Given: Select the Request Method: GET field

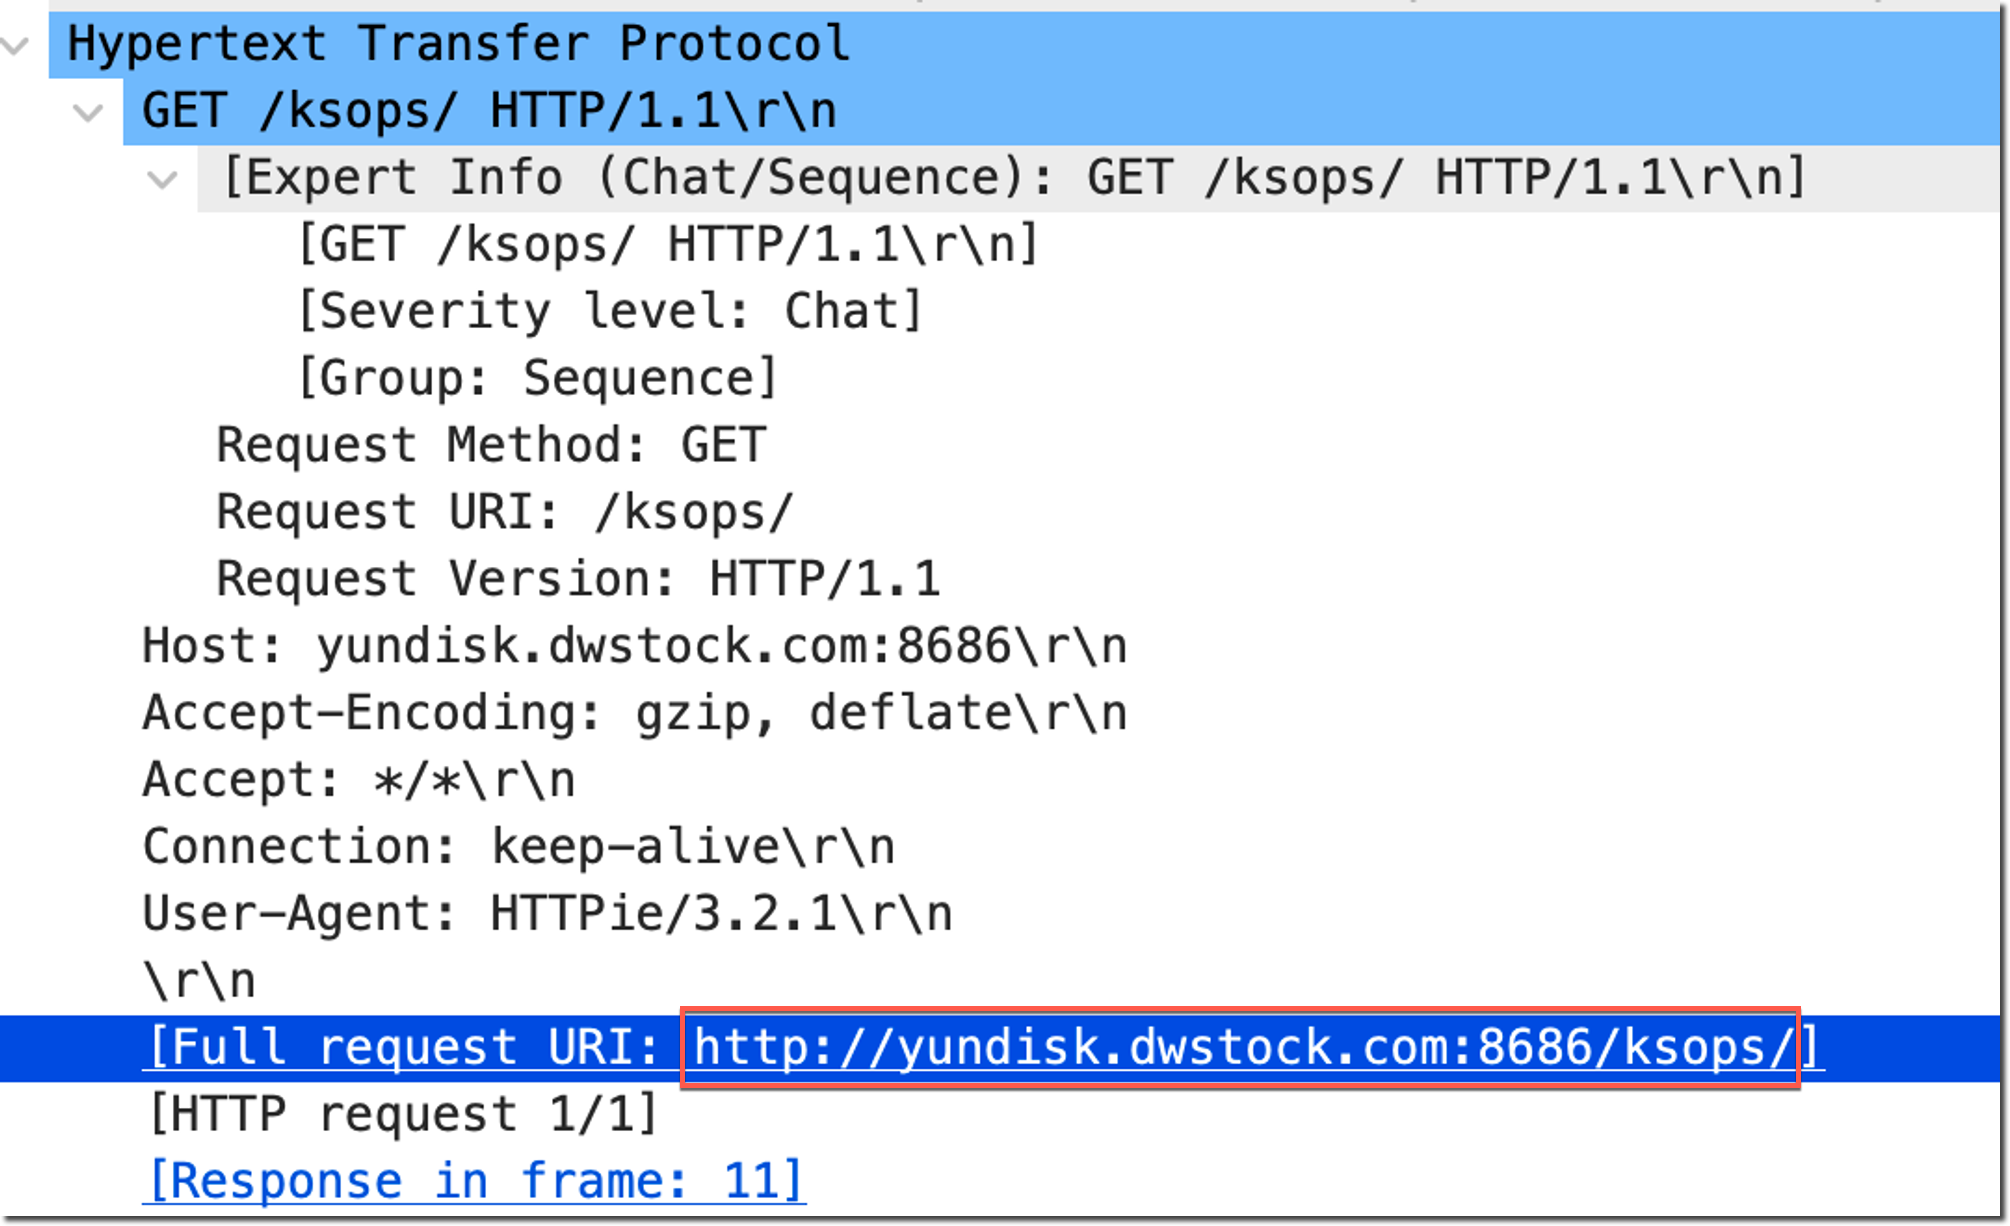Looking at the screenshot, I should tap(491, 446).
